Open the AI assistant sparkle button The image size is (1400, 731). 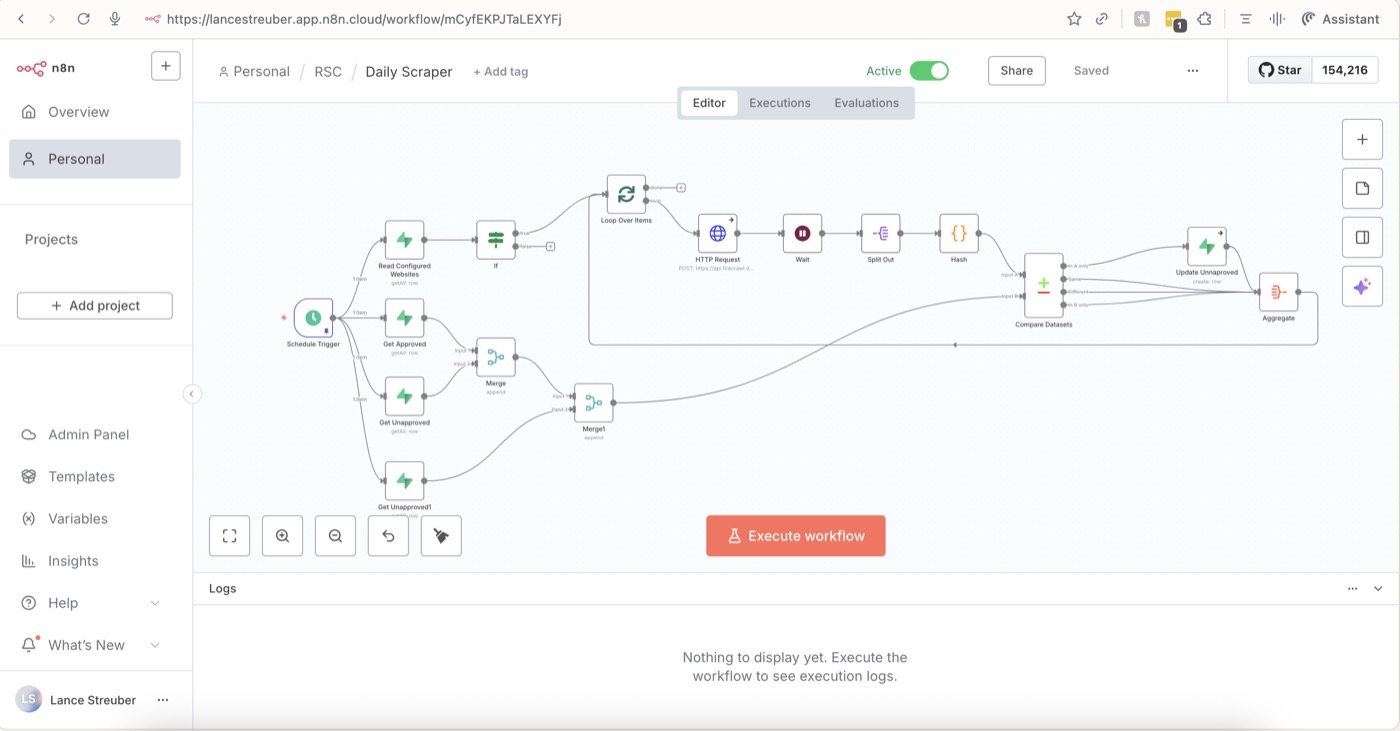tap(1362, 286)
